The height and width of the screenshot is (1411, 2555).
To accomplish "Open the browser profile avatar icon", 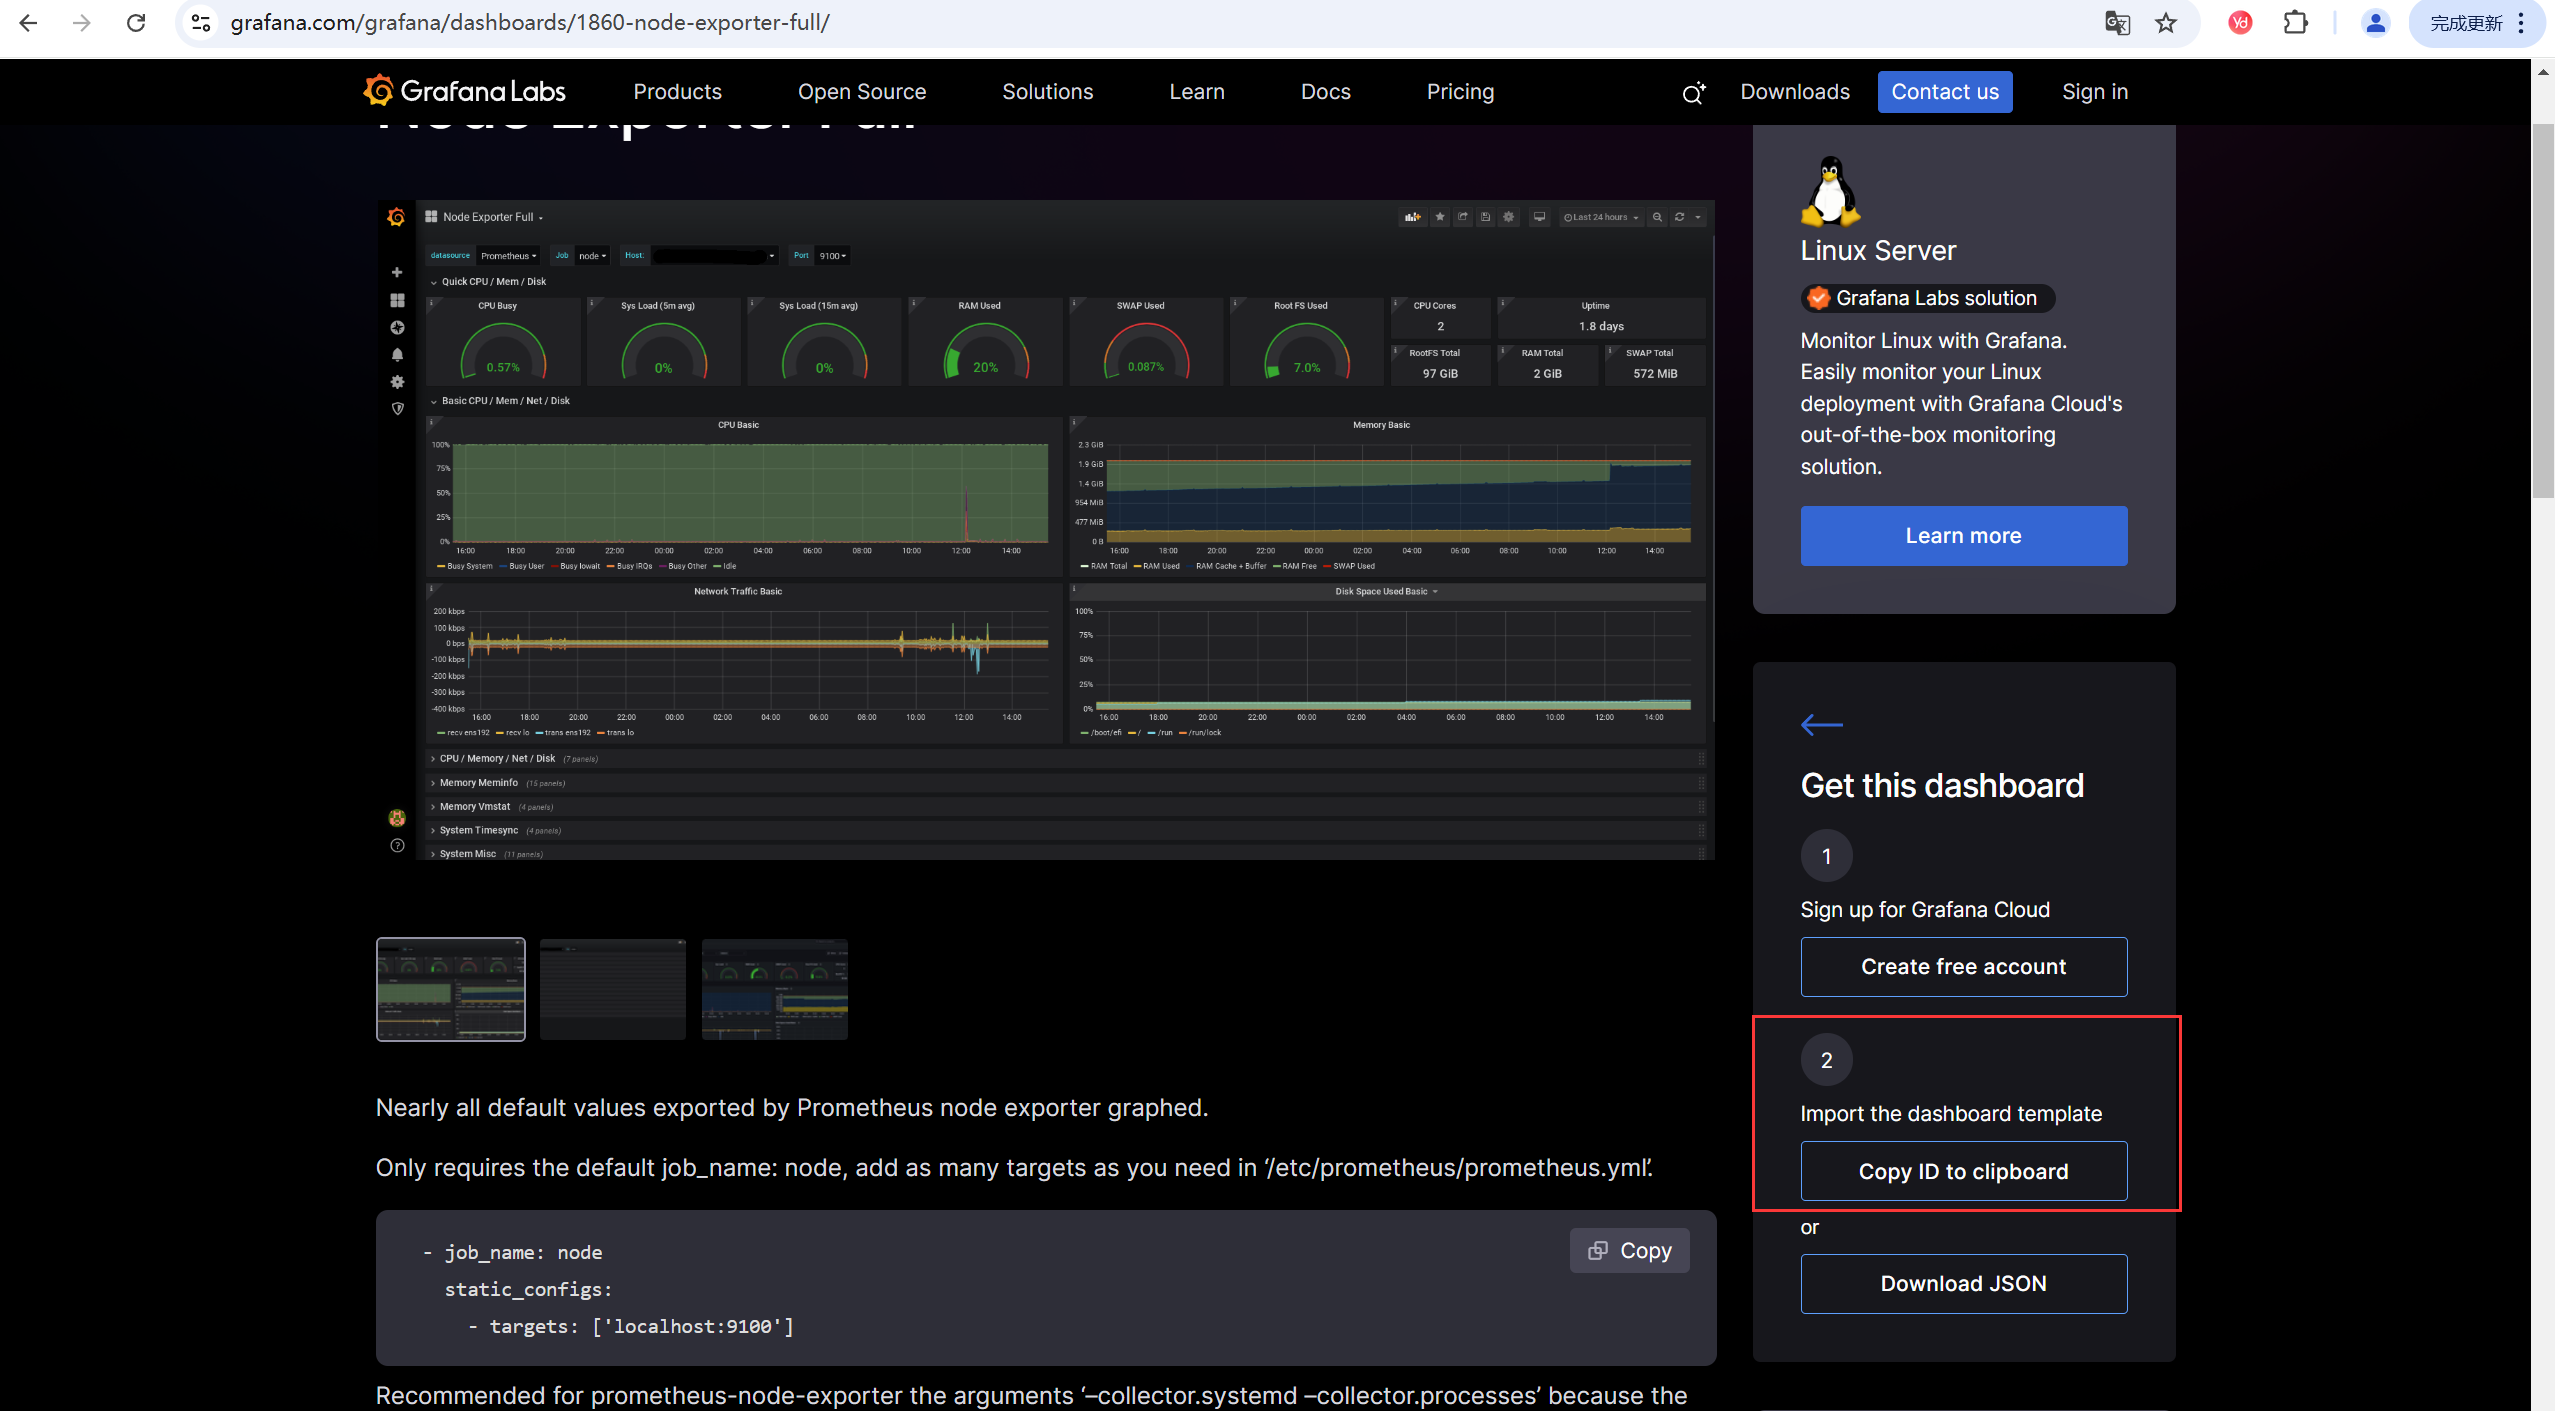I will pos(2375,22).
